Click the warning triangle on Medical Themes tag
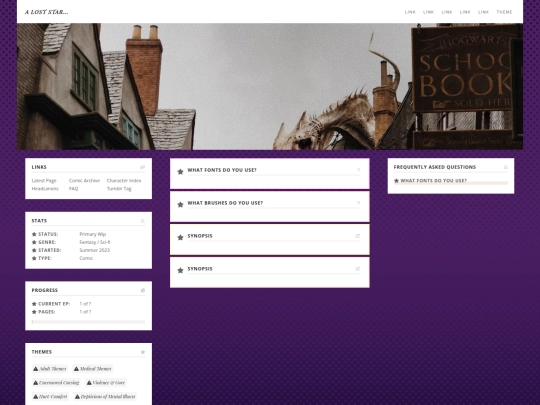This screenshot has width=540, height=405. click(x=76, y=369)
